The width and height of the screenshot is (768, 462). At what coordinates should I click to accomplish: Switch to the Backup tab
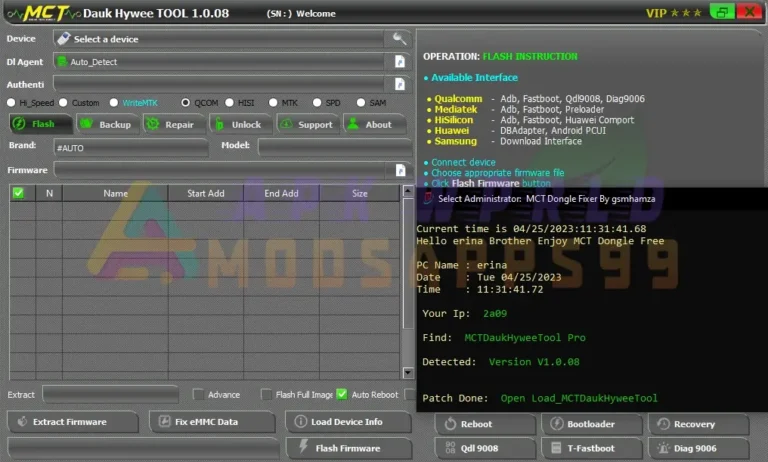105,125
